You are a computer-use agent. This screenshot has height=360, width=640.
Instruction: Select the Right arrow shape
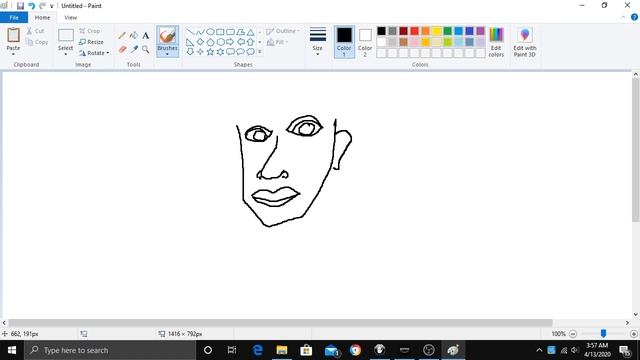(x=230, y=42)
